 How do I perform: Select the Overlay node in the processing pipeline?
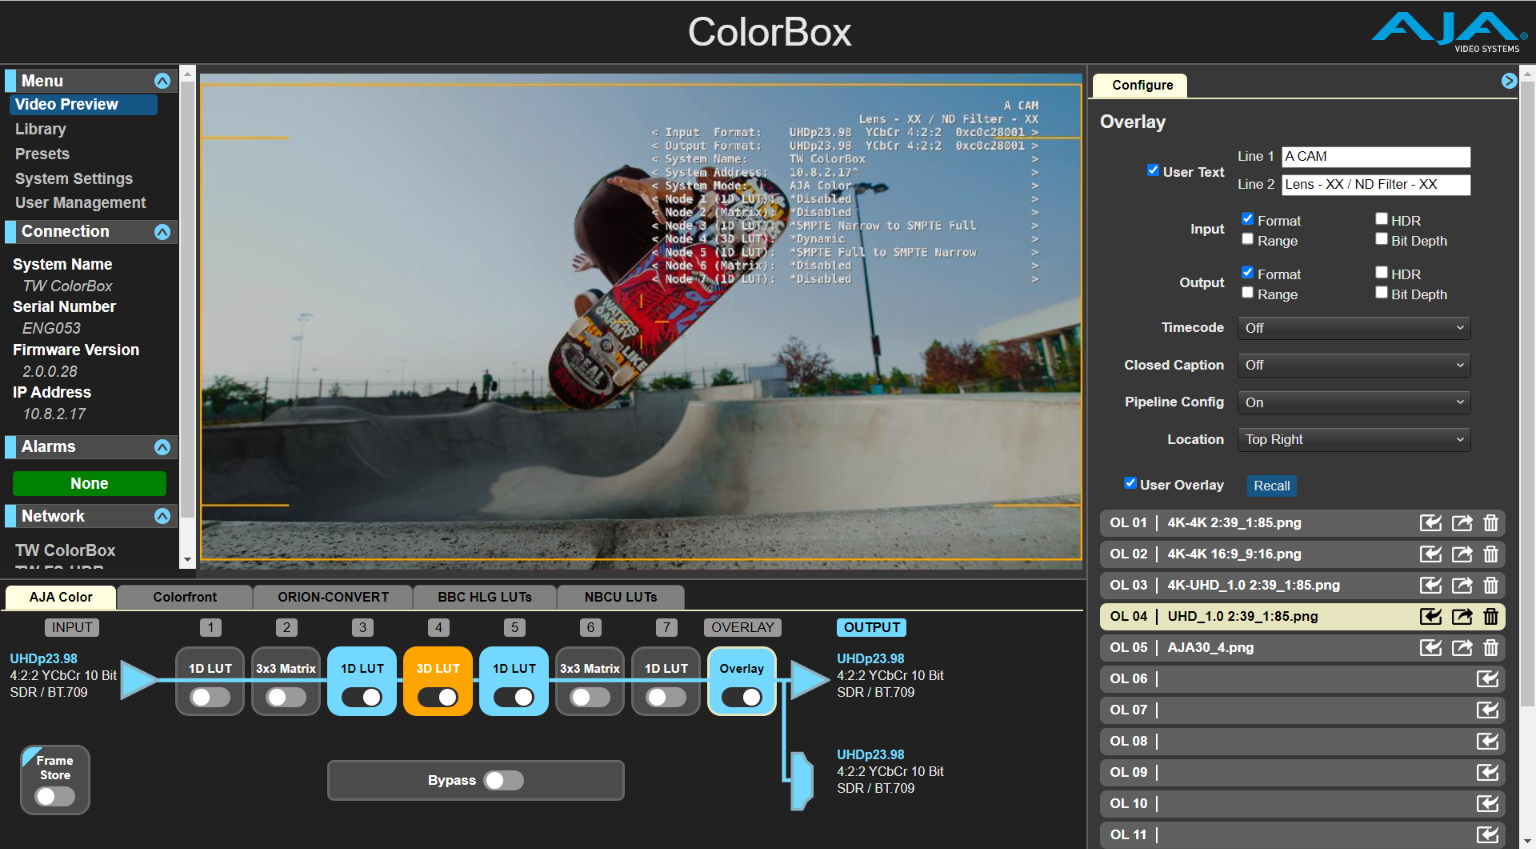742,668
